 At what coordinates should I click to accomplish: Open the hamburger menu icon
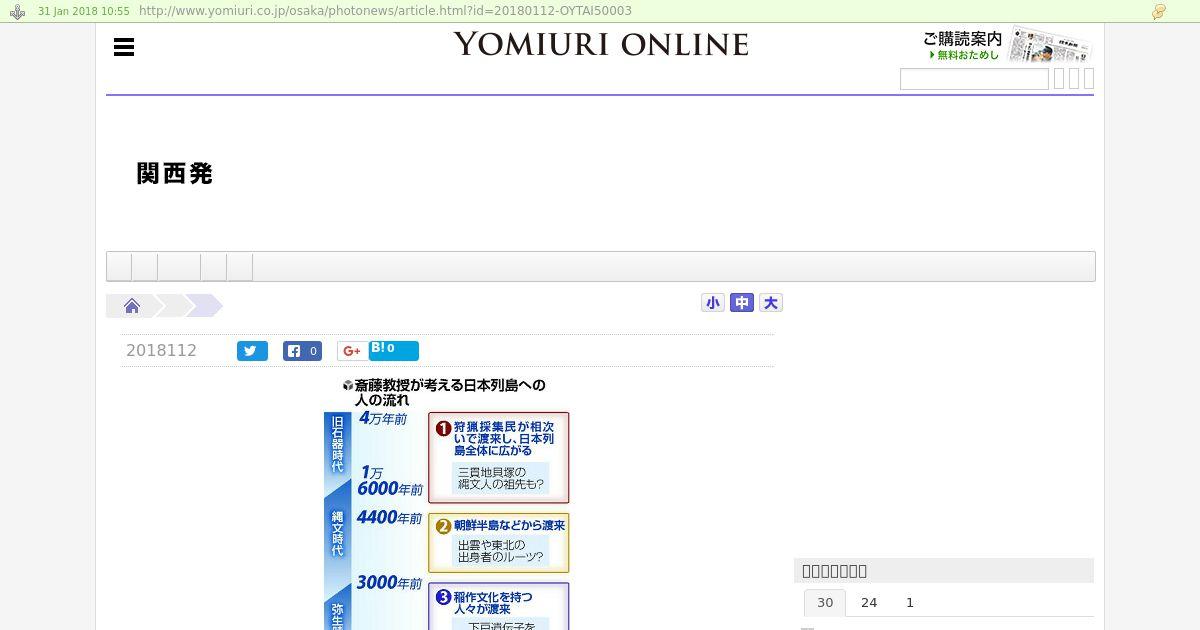point(124,47)
